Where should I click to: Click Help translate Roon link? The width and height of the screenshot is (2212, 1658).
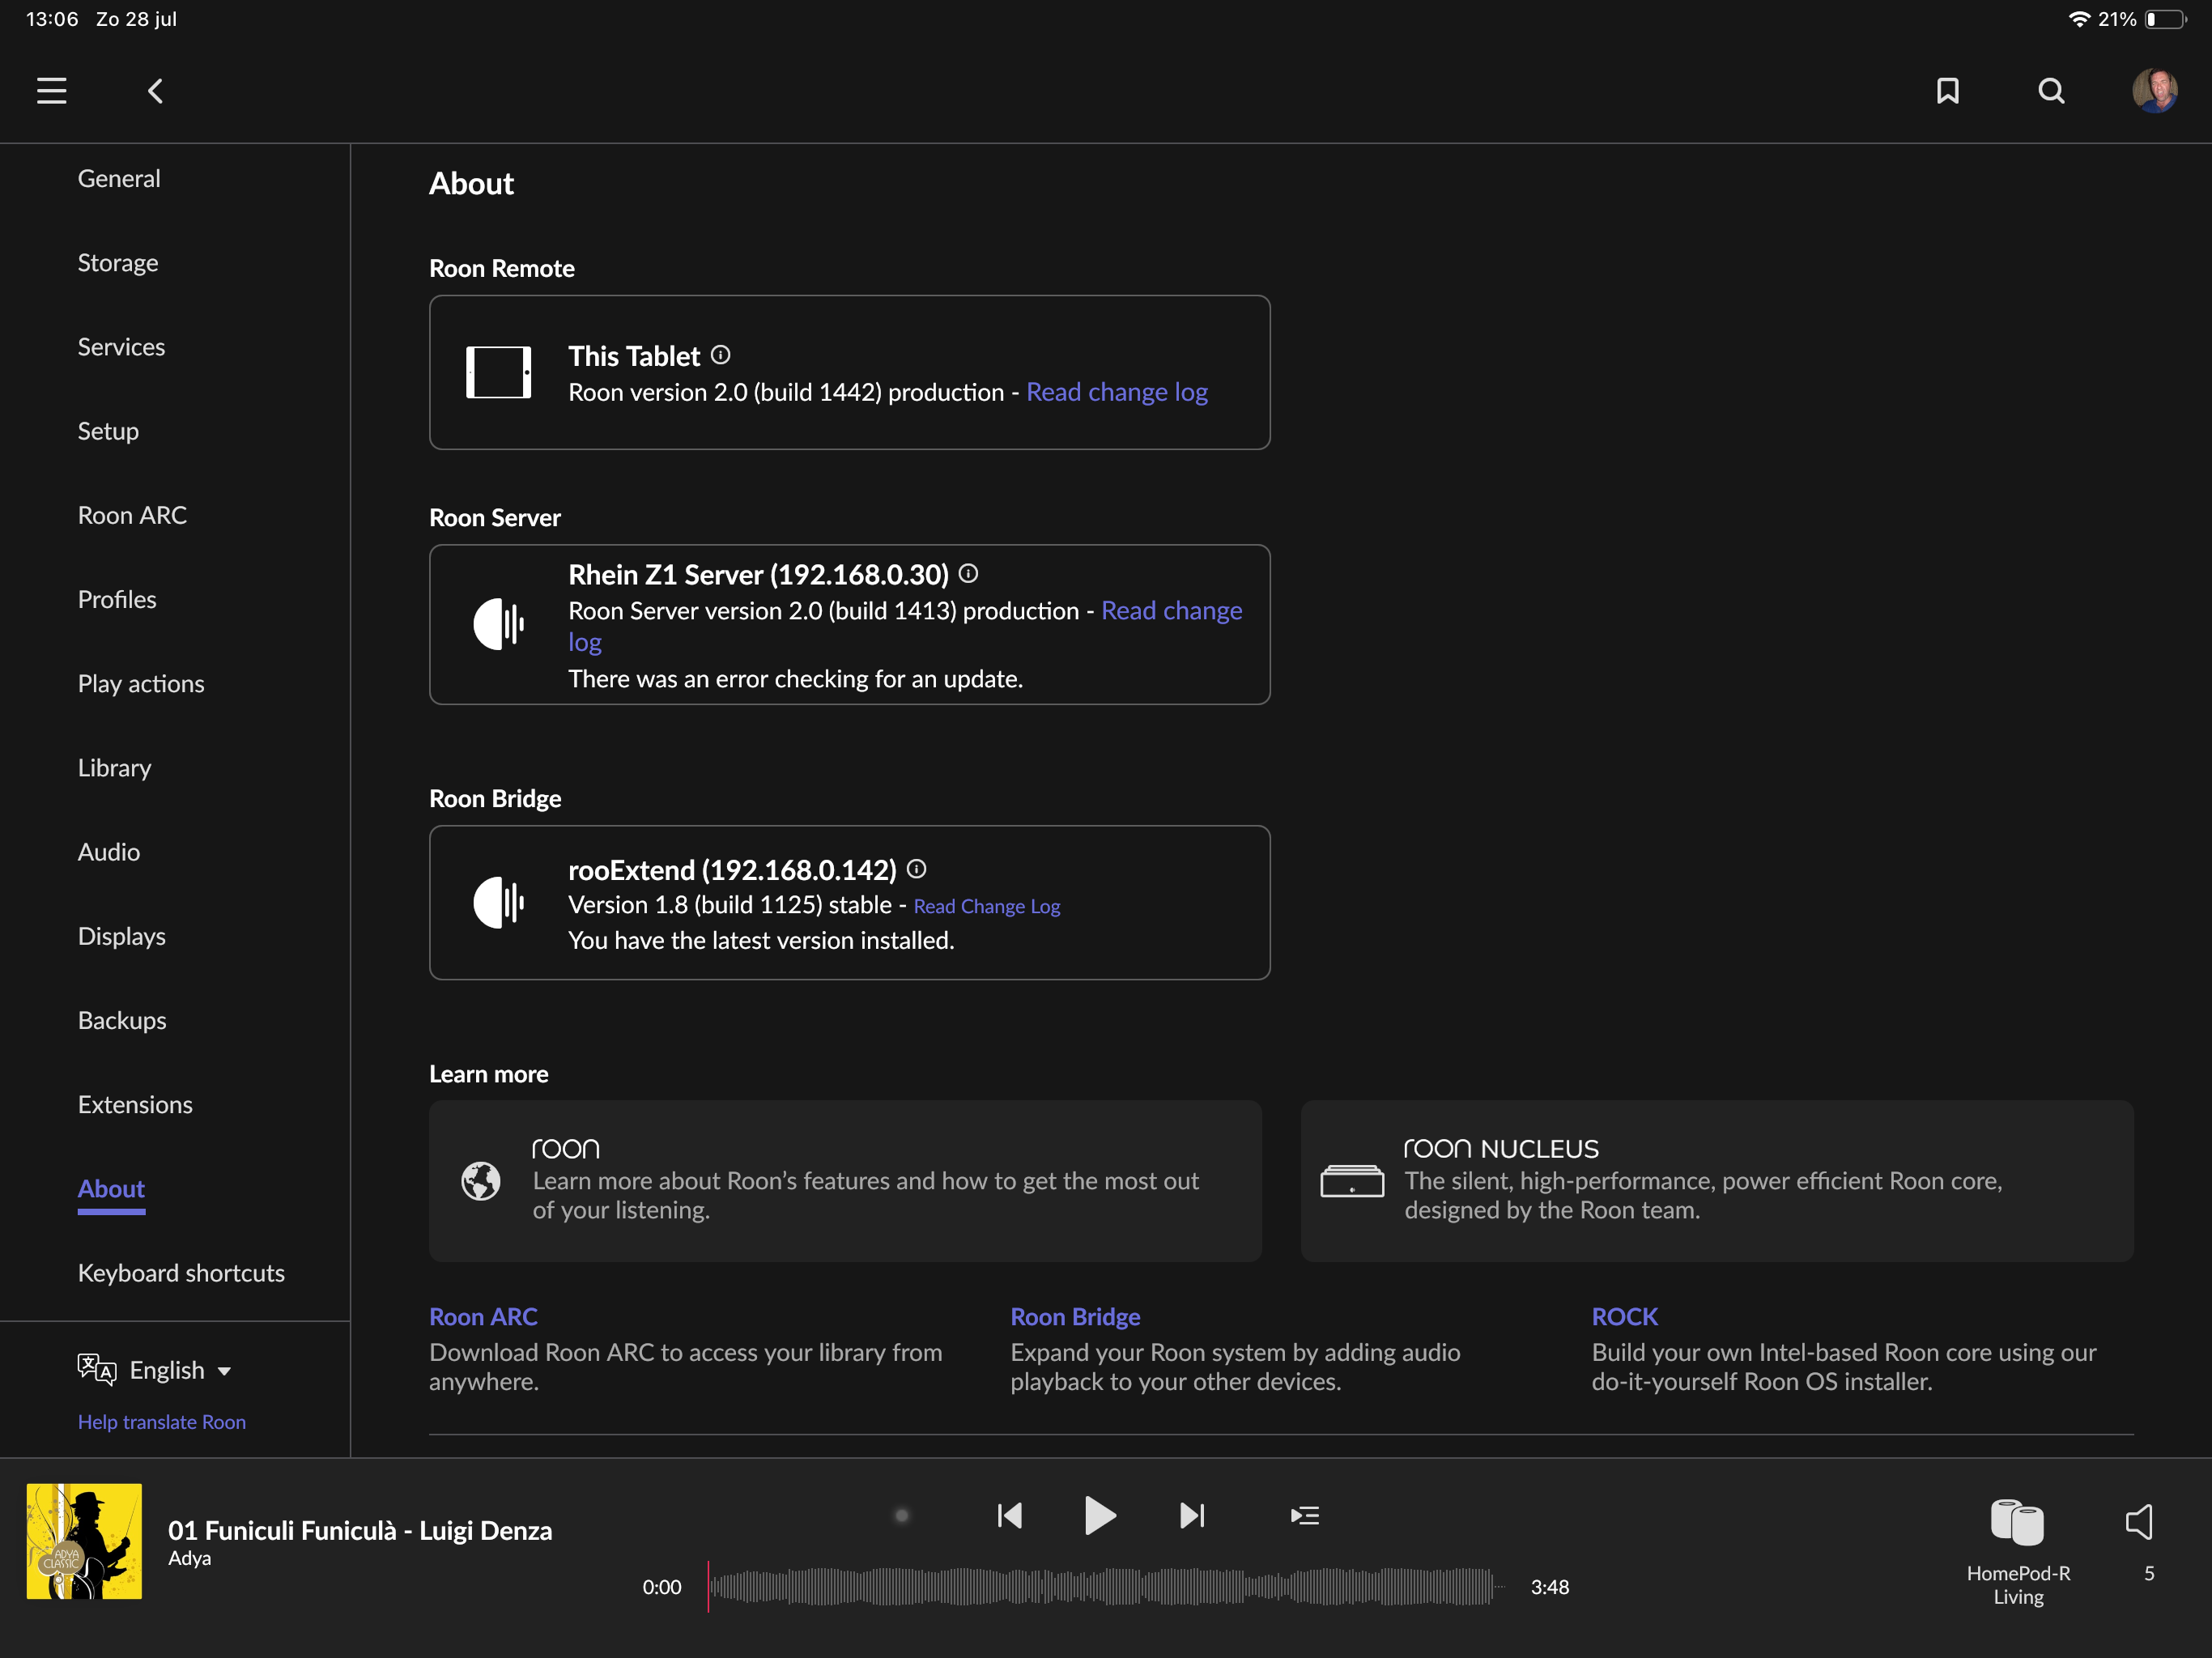click(162, 1421)
